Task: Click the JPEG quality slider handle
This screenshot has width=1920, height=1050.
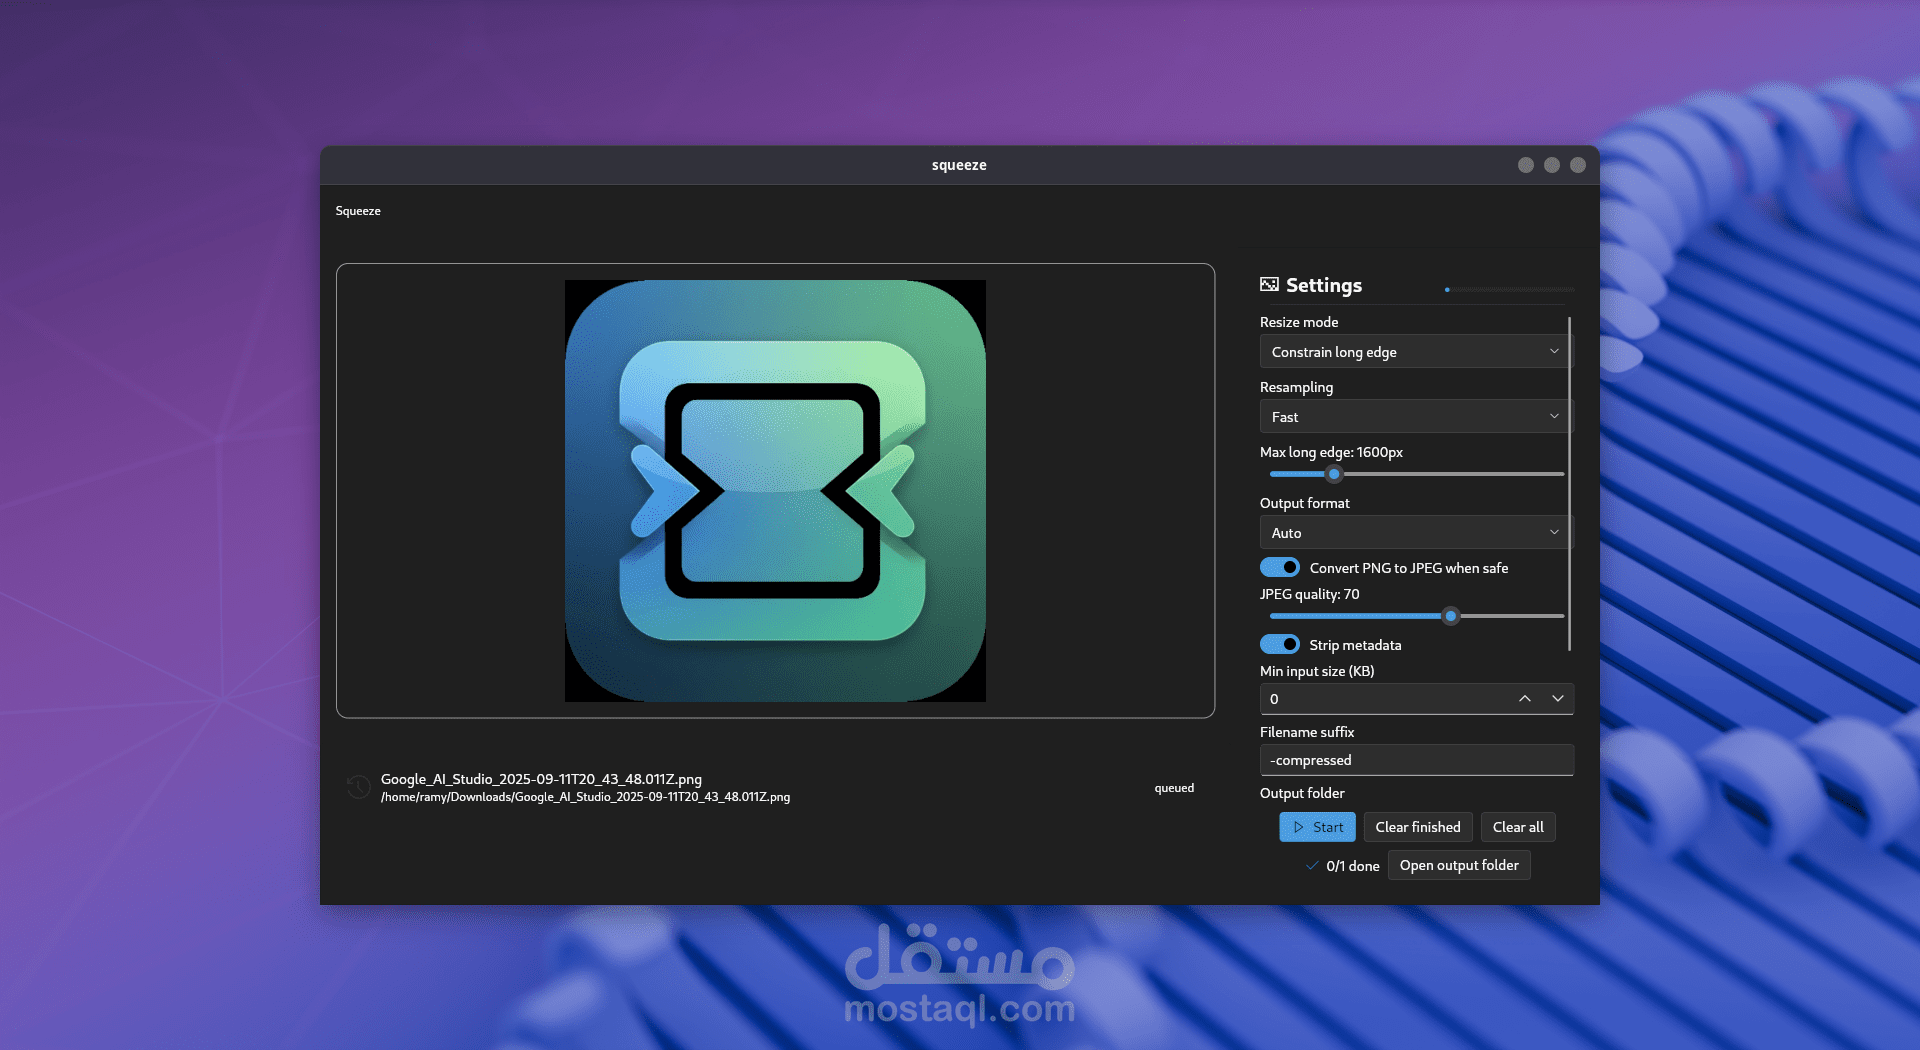Action: click(x=1451, y=616)
